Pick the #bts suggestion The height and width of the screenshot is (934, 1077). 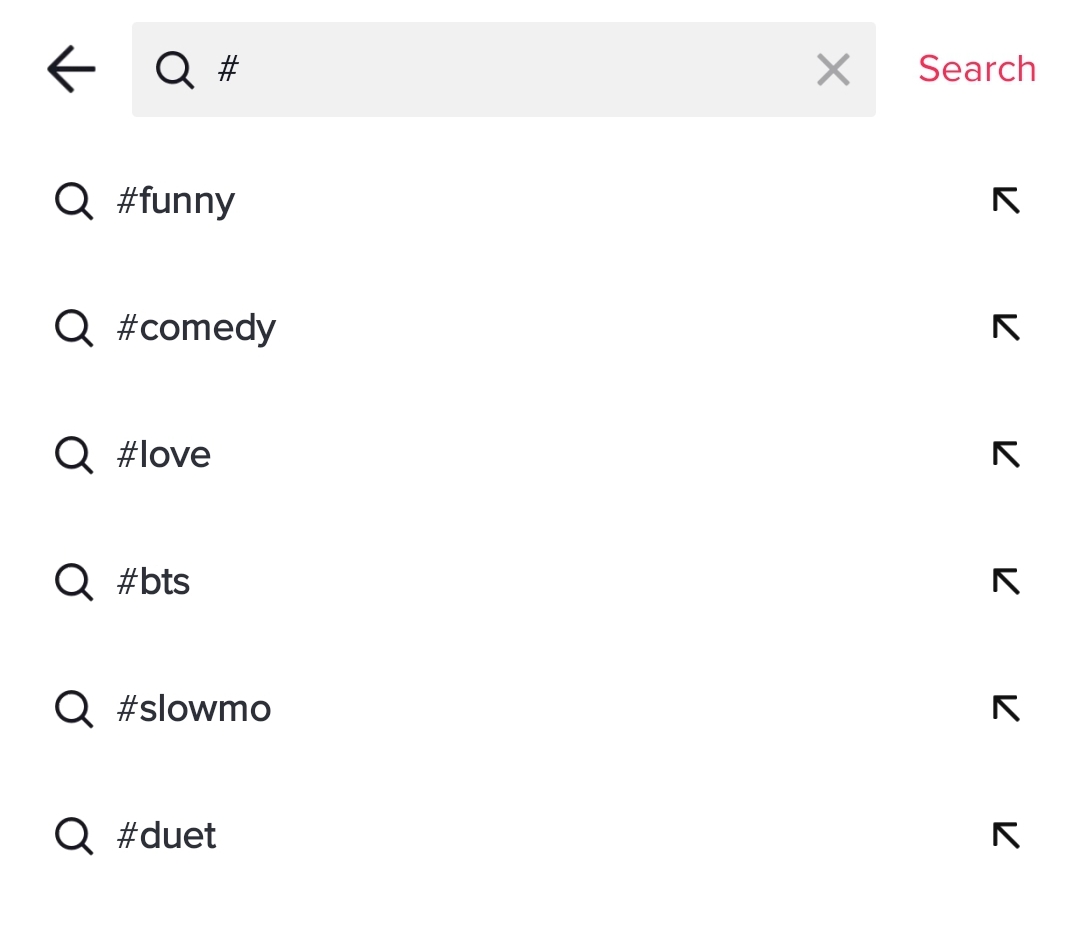154,582
